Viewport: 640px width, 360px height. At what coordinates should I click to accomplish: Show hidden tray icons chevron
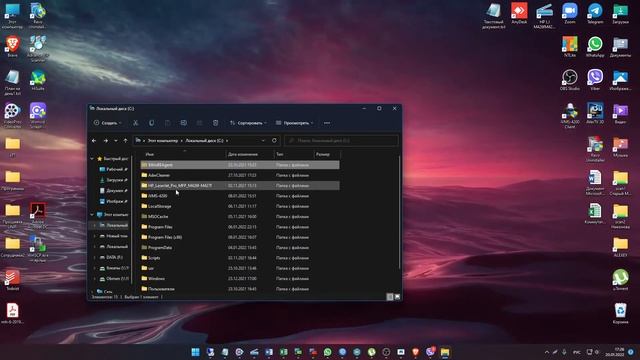tap(547, 352)
